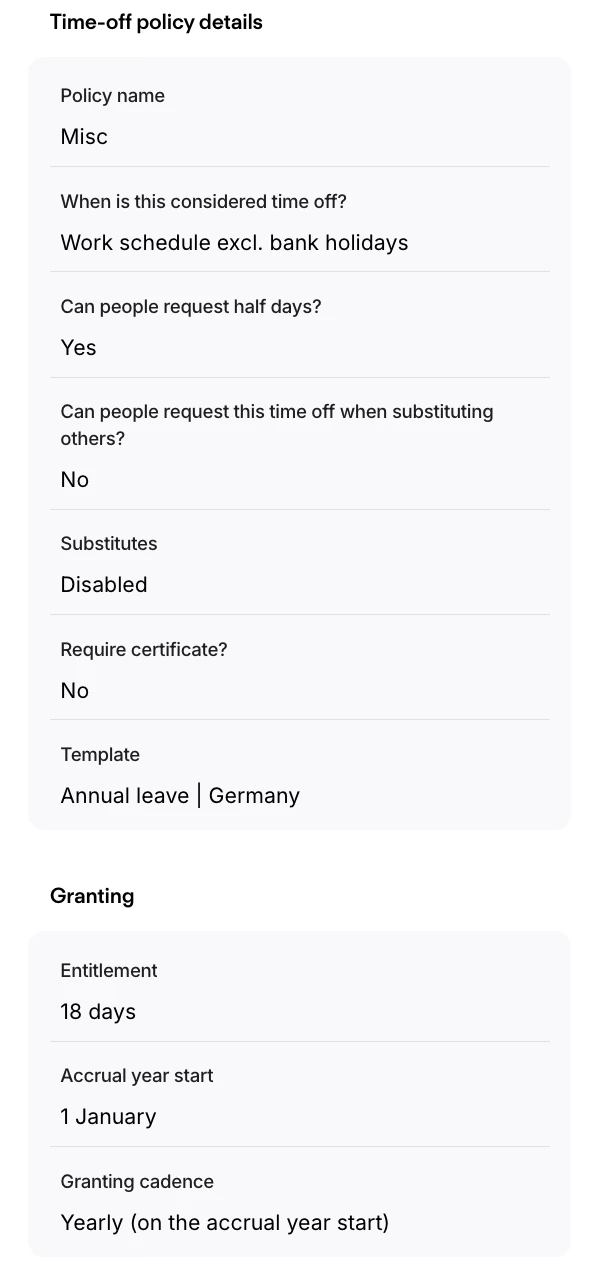The width and height of the screenshot is (594, 1276).
Task: Click the Template label
Action: 100,755
